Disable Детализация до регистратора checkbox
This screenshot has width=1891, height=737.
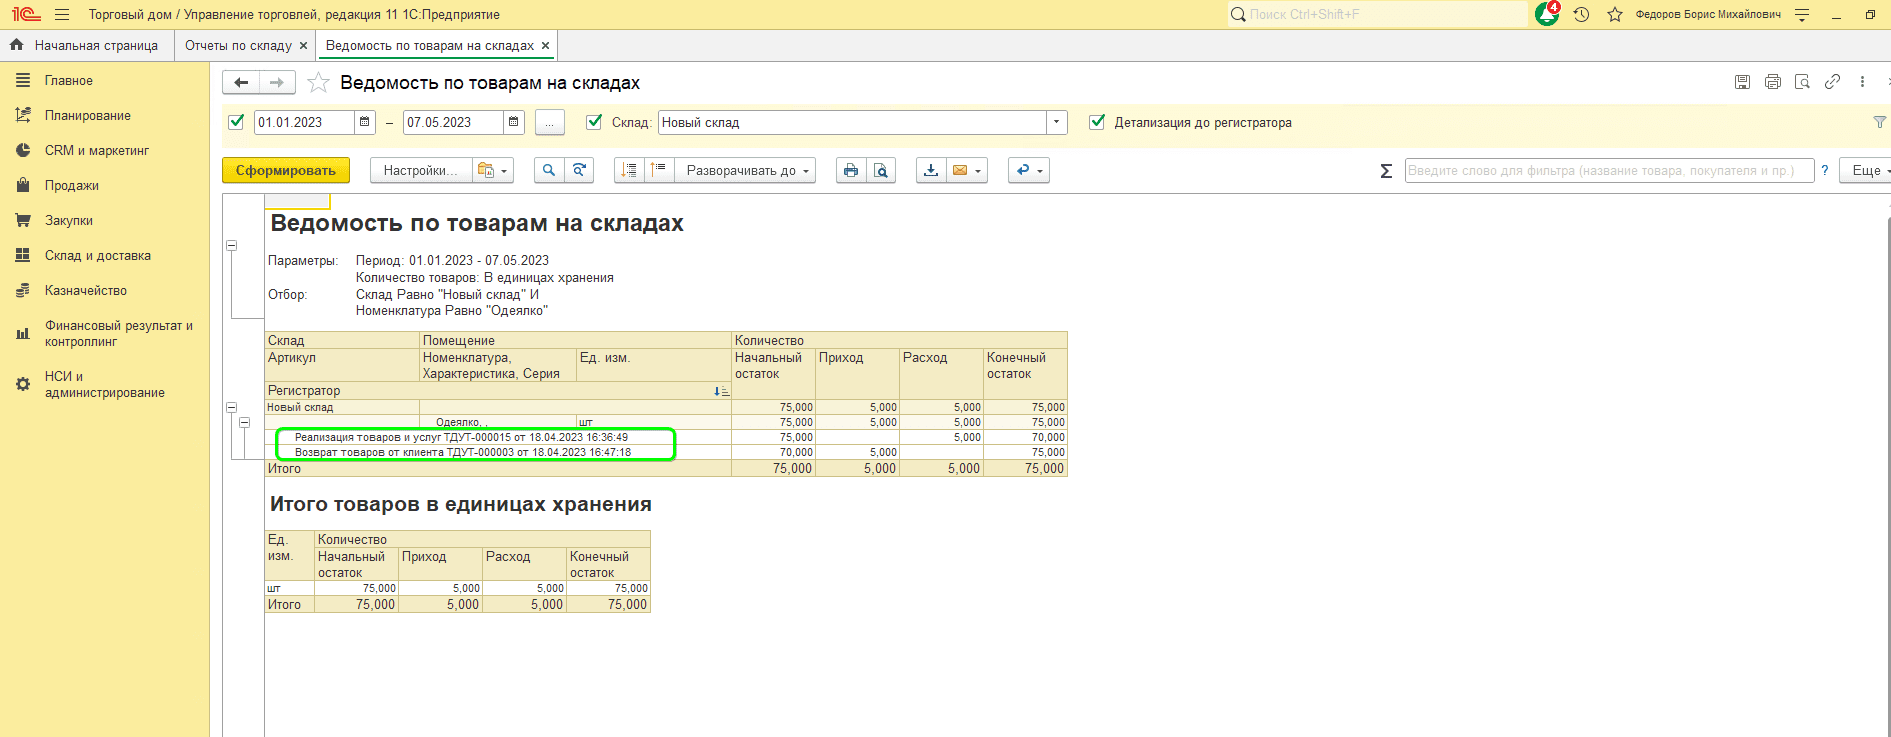[x=1097, y=122]
